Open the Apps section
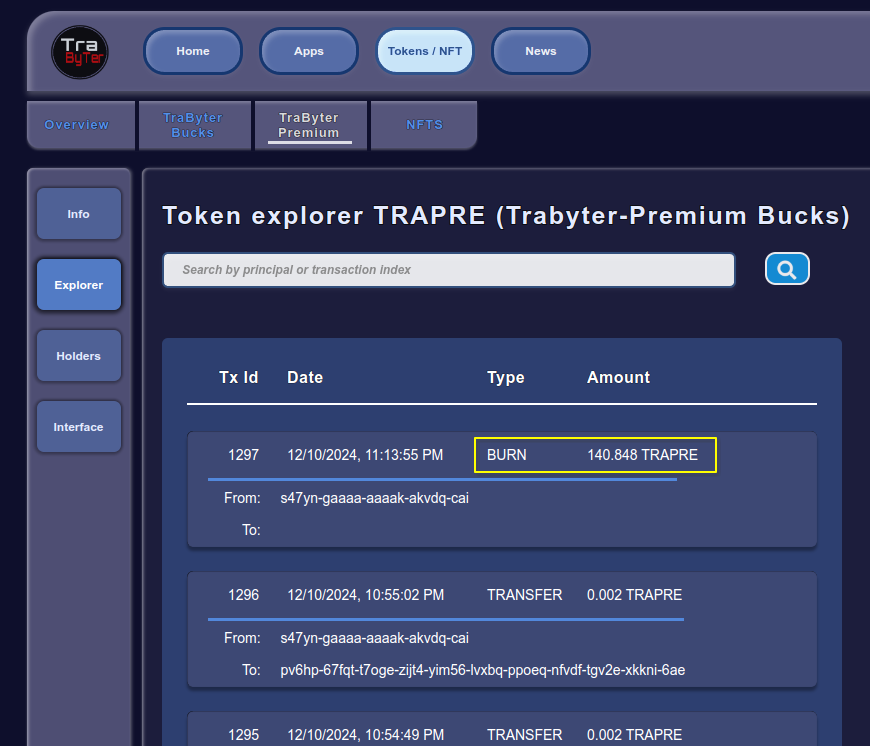The image size is (870, 746). tap(308, 51)
